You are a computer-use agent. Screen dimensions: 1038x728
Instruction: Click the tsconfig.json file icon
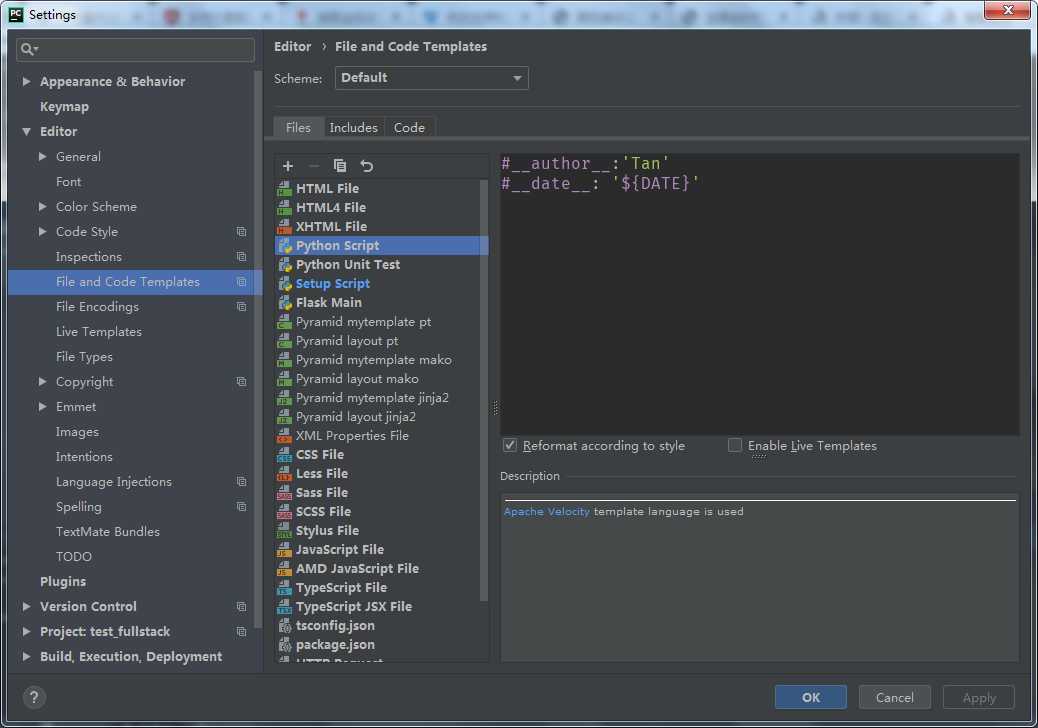285,625
